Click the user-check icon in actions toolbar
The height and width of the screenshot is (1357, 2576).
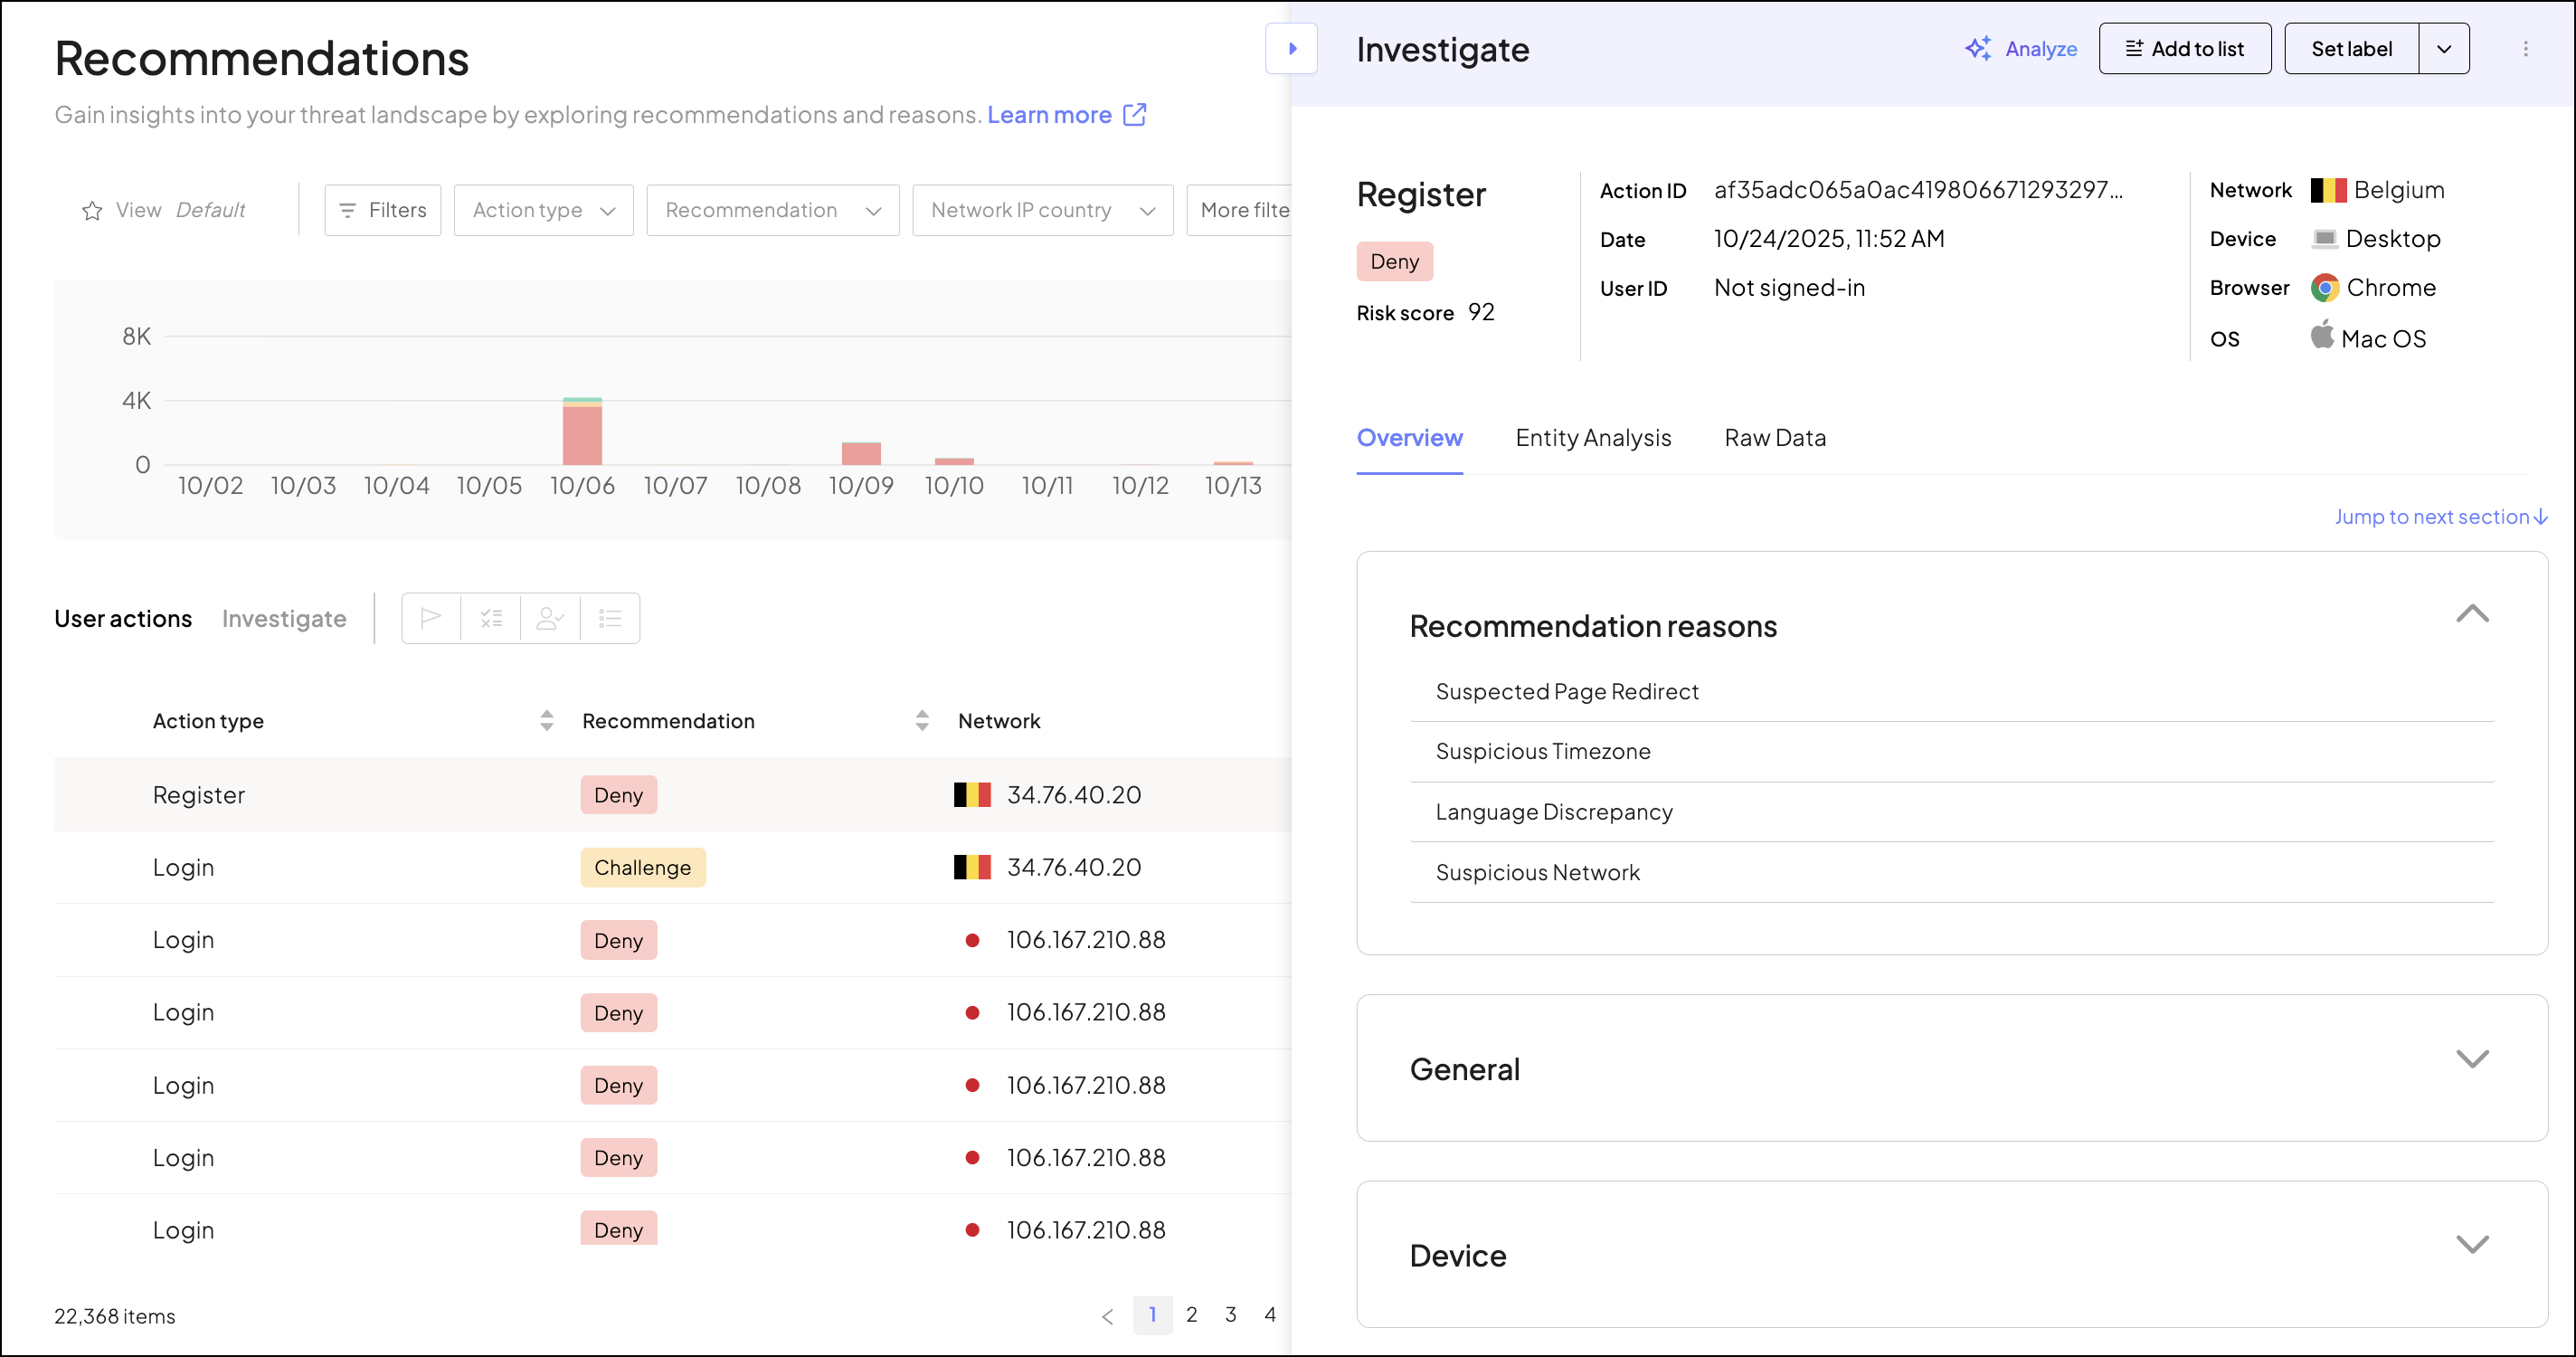click(x=550, y=618)
